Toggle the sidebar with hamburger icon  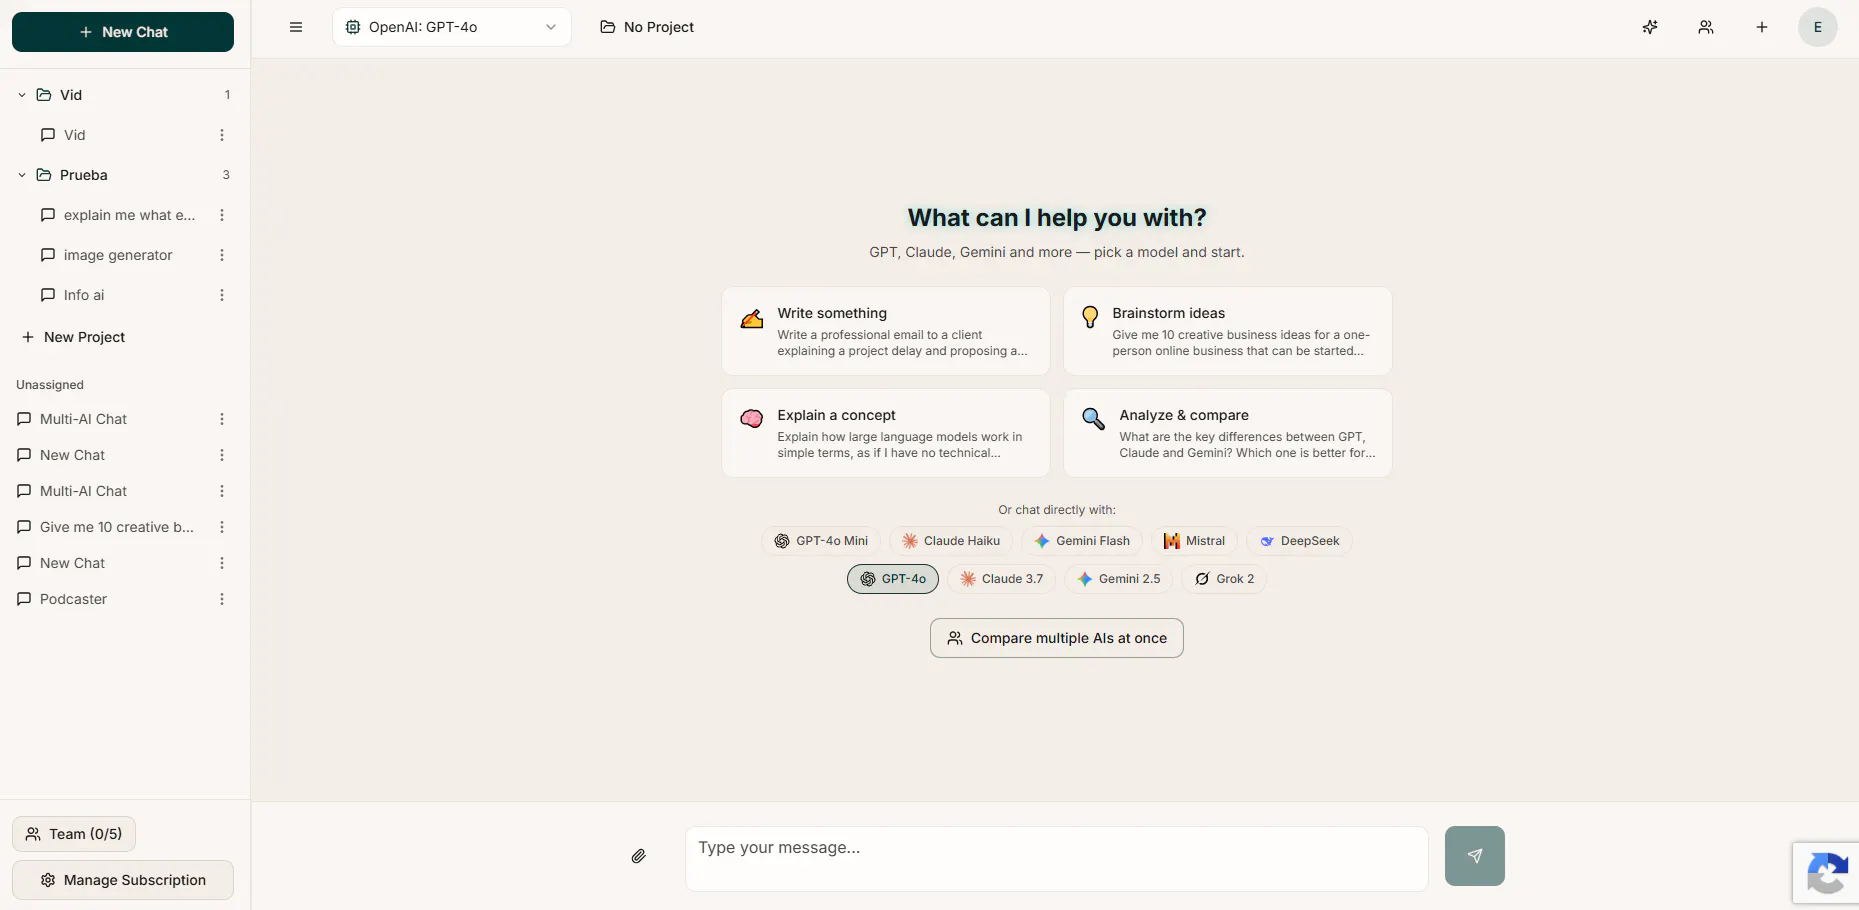tap(296, 27)
